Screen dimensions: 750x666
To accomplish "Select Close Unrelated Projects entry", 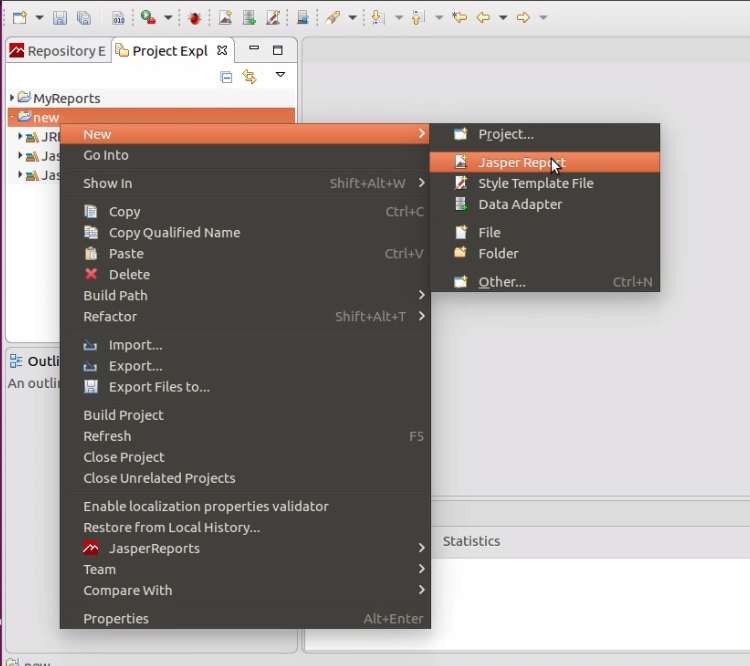I will click(245, 478).
